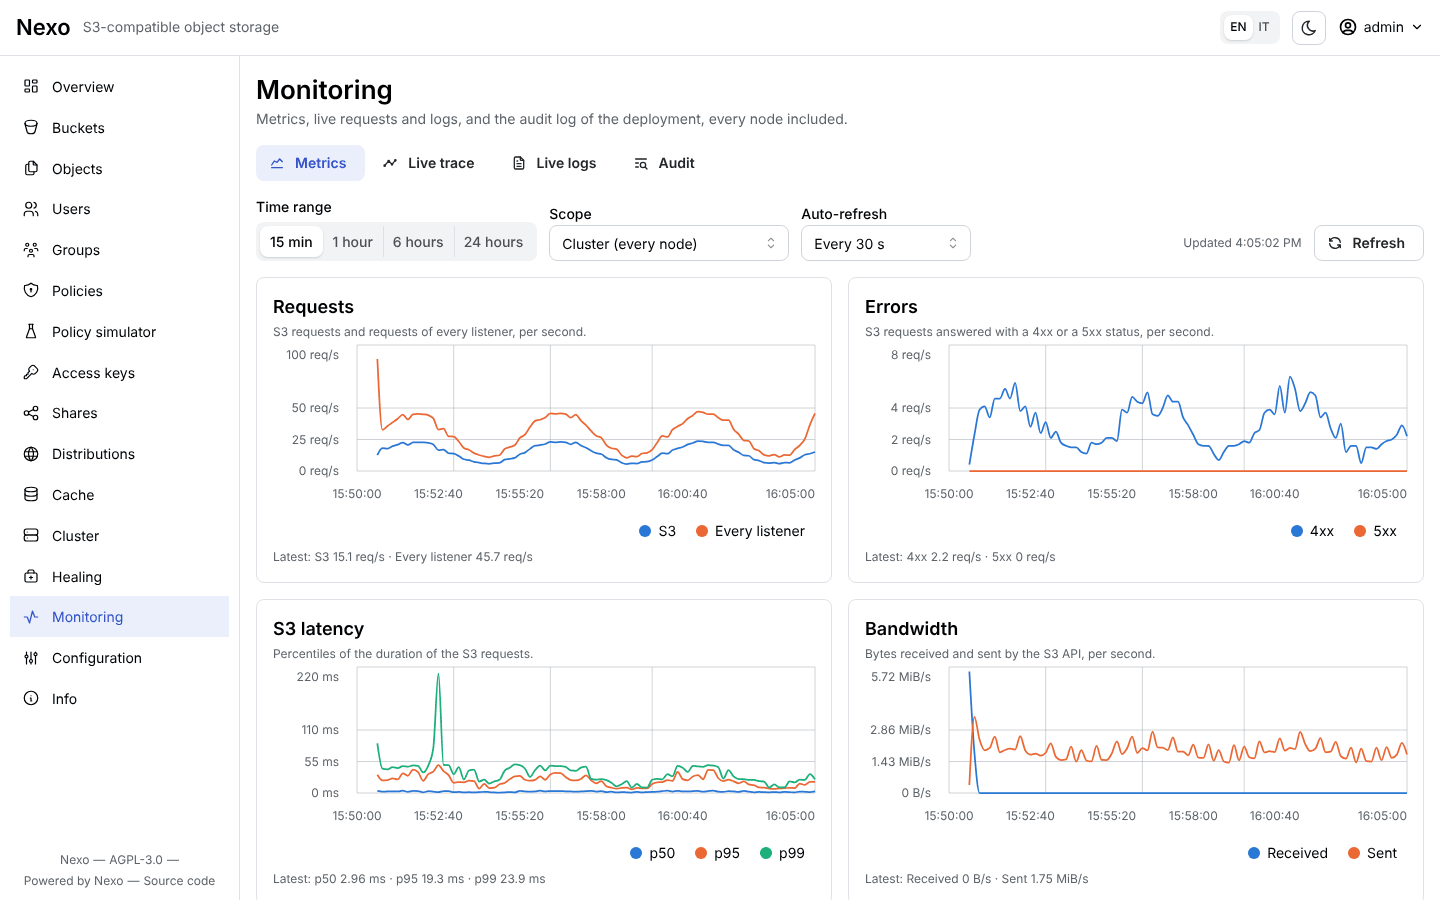
Task: Click the Refresh button
Action: 1368,243
